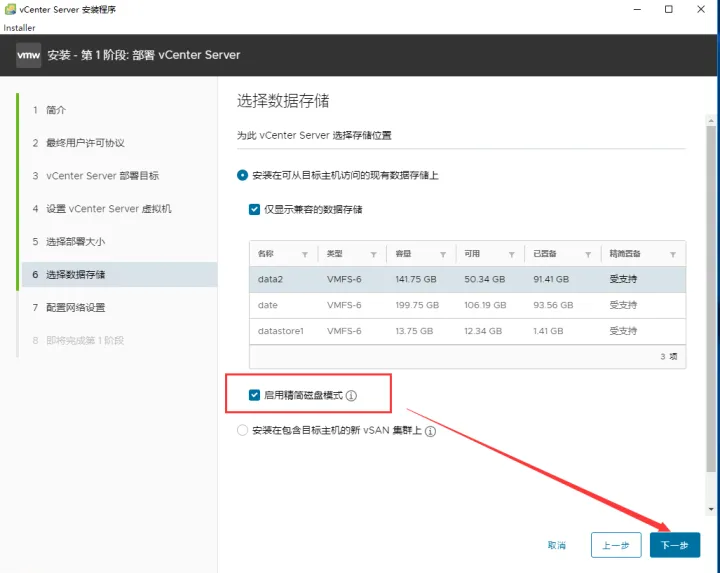Image resolution: width=720 pixels, height=573 pixels.
Task: Open filter for 可用 column
Action: pos(512,254)
